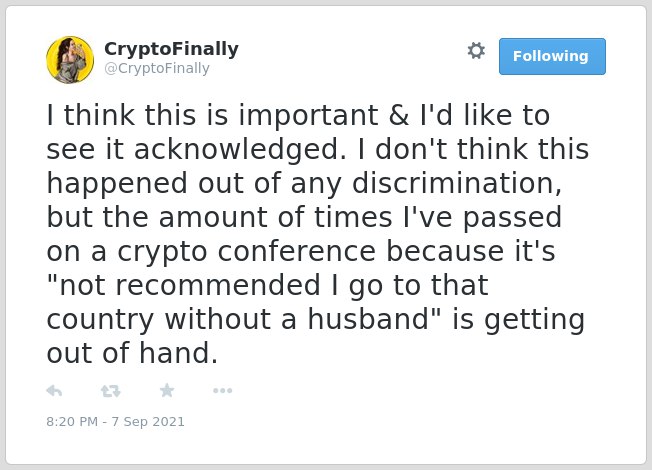Screen dimensions: 652x470
Task: Click the closing words "out of hand."
Action: (132, 353)
